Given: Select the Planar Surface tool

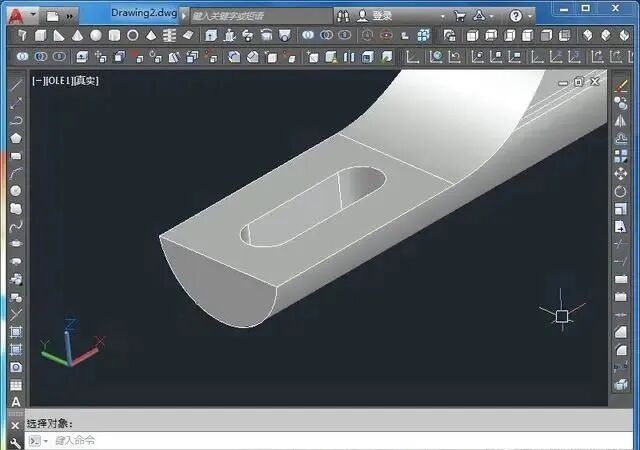Looking at the screenshot, I should 188,36.
